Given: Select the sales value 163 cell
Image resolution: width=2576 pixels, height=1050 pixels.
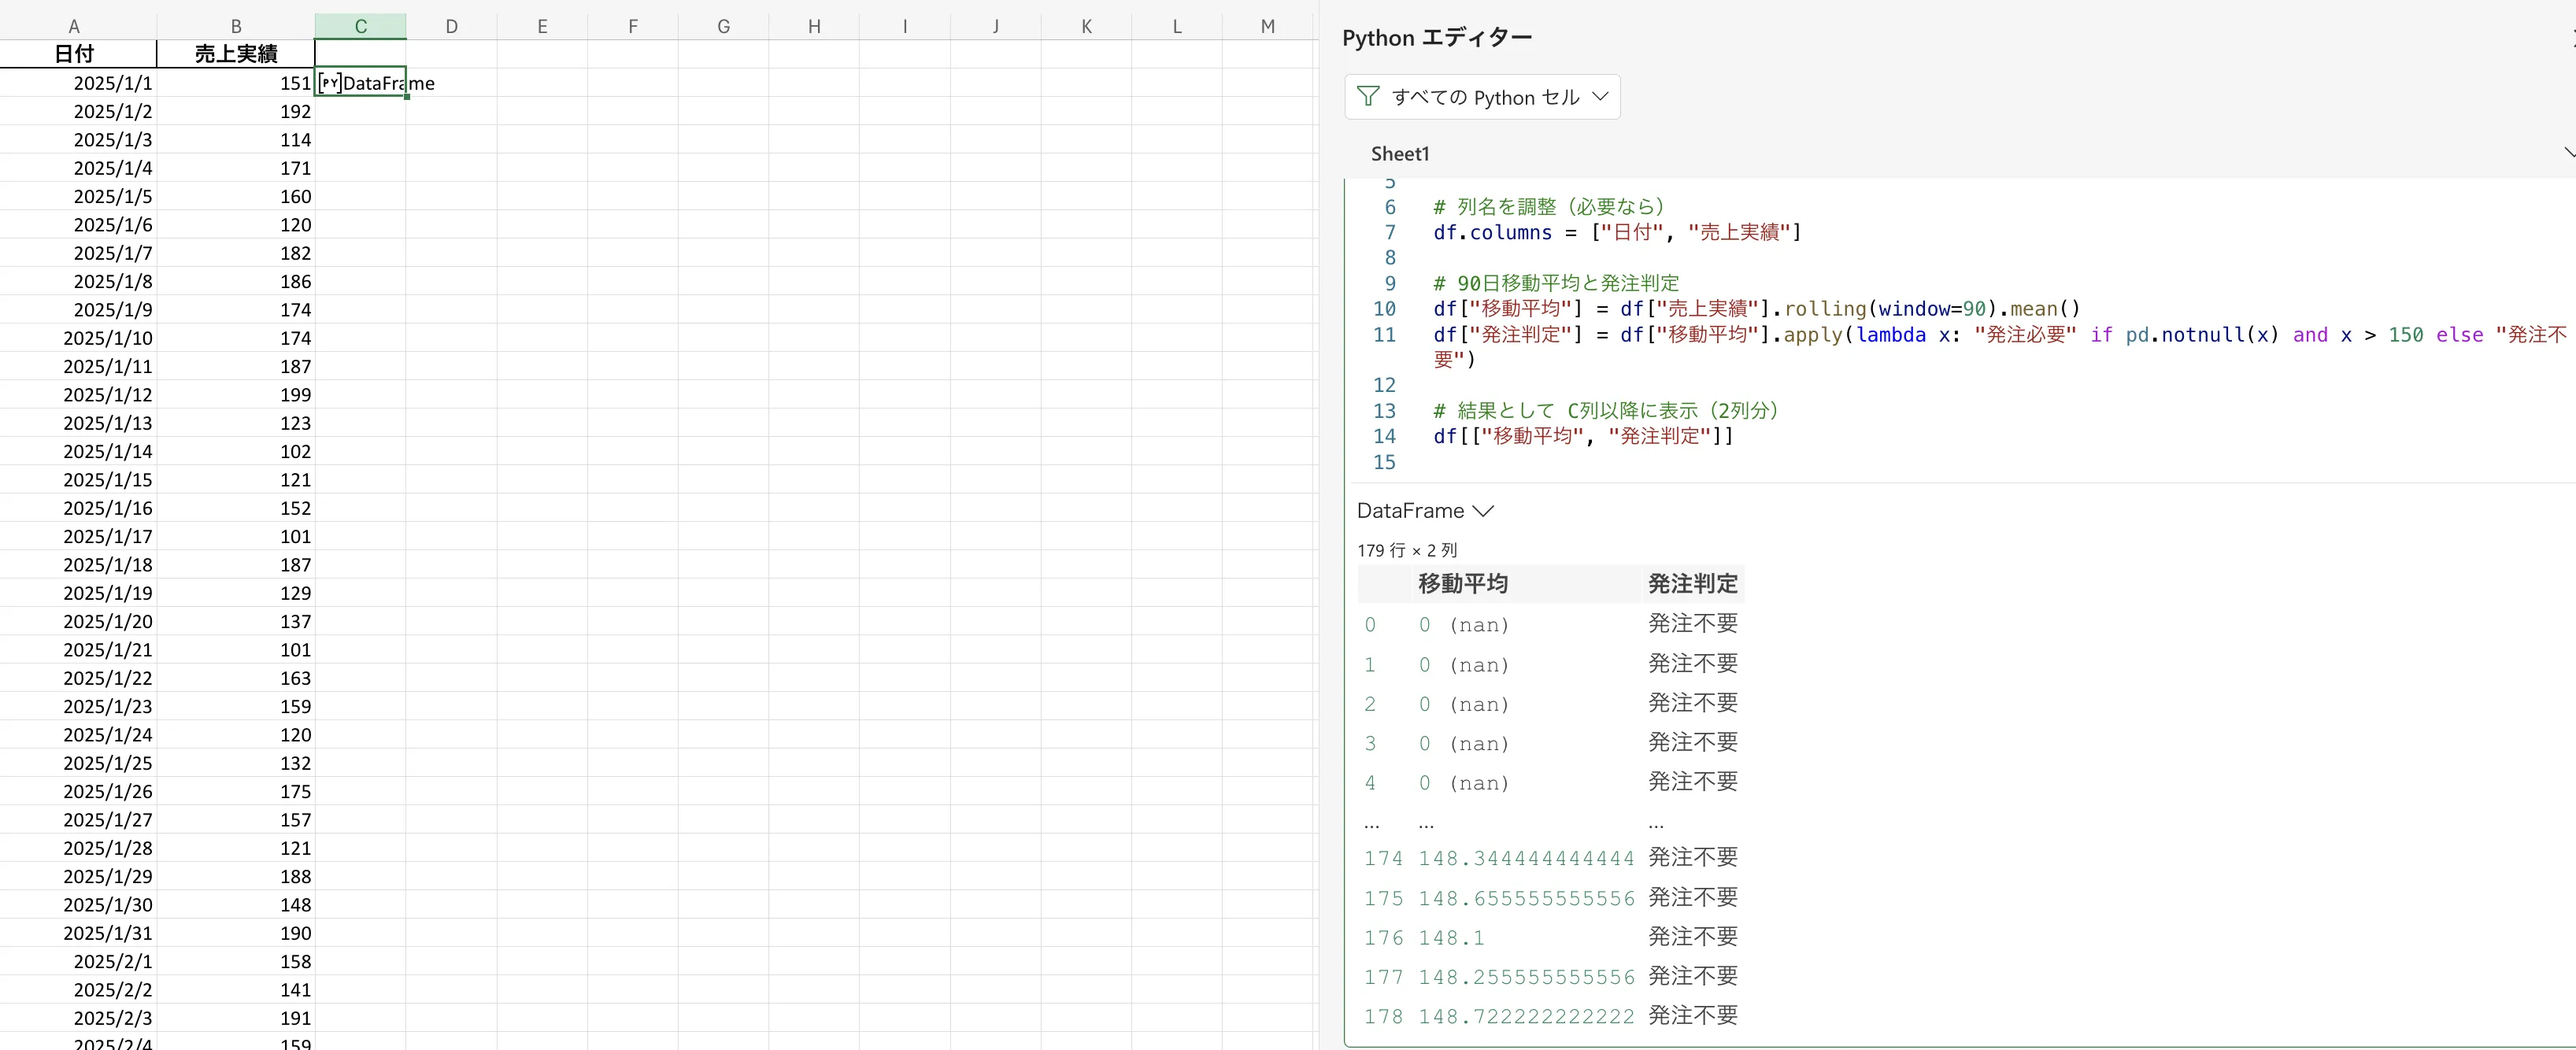Looking at the screenshot, I should pyautogui.click(x=236, y=678).
